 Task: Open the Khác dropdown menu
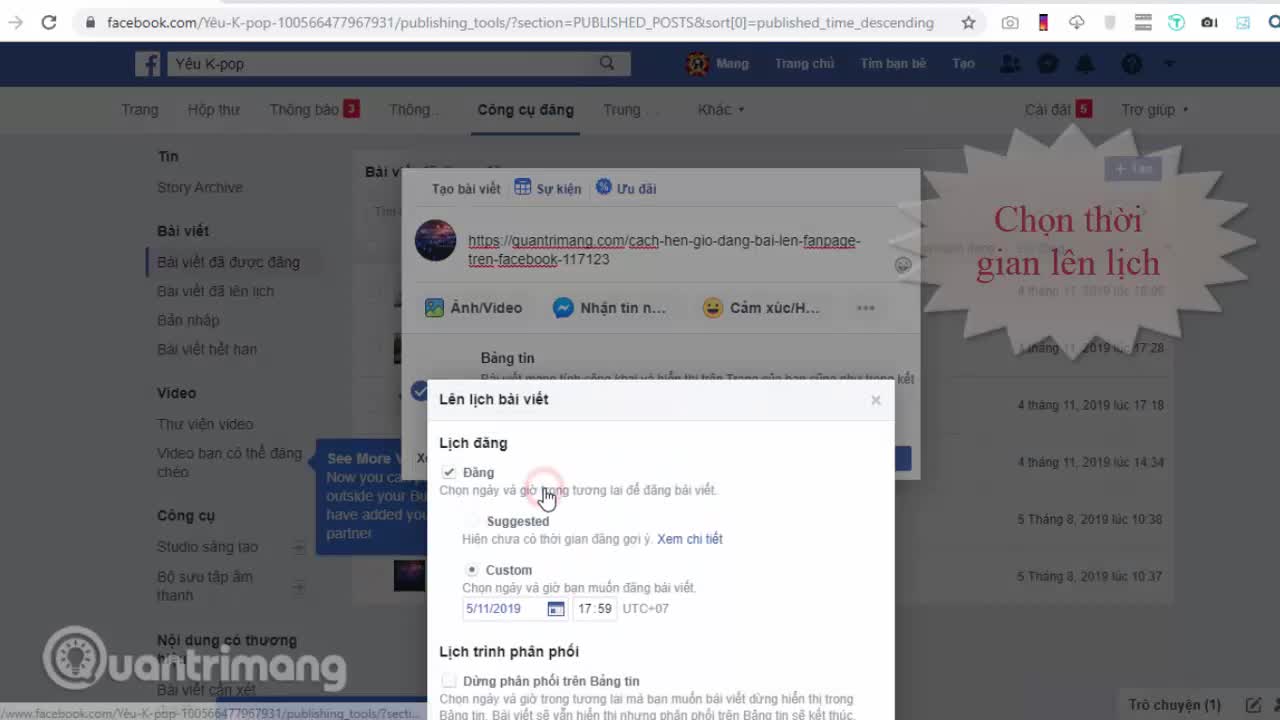pos(721,110)
